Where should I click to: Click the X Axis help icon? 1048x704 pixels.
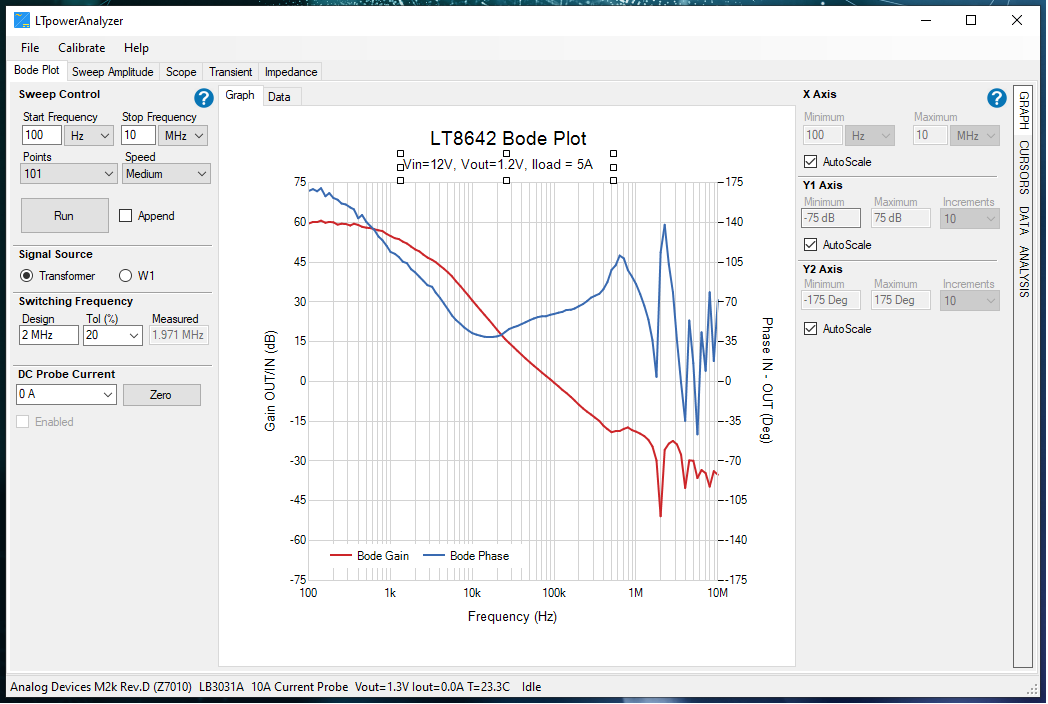[996, 98]
